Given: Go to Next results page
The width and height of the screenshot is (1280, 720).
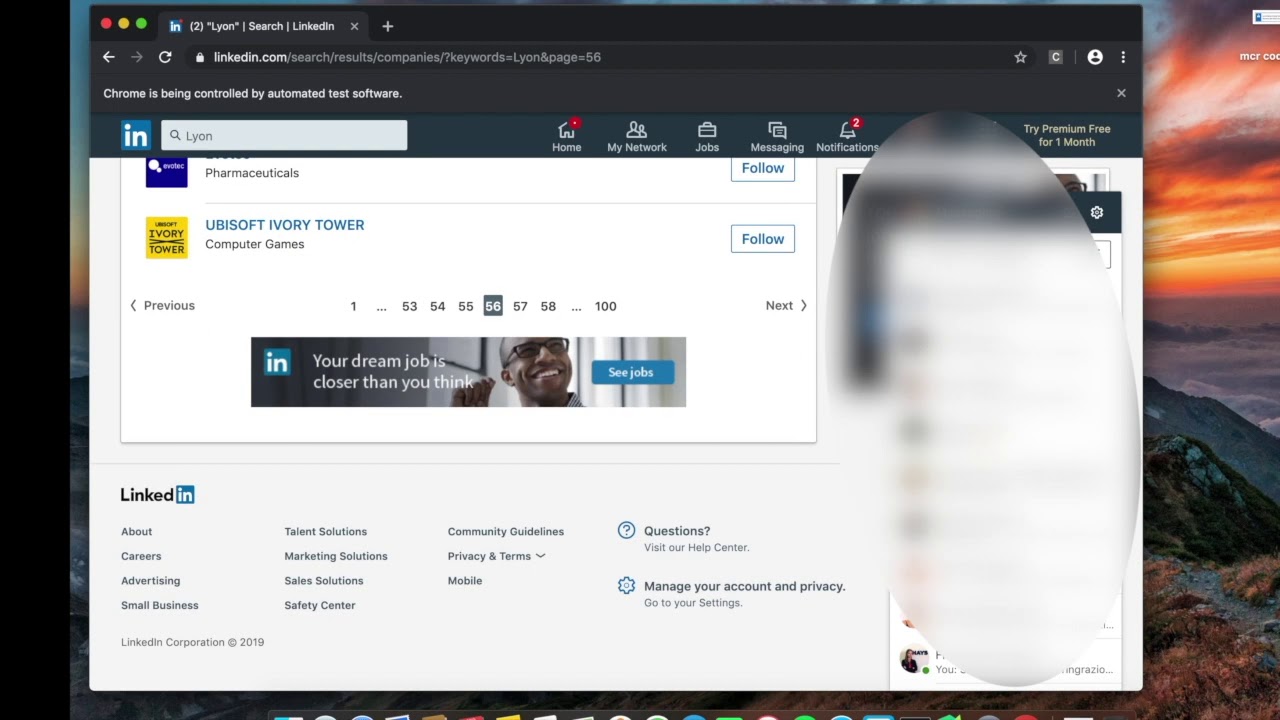Looking at the screenshot, I should pyautogui.click(x=786, y=306).
